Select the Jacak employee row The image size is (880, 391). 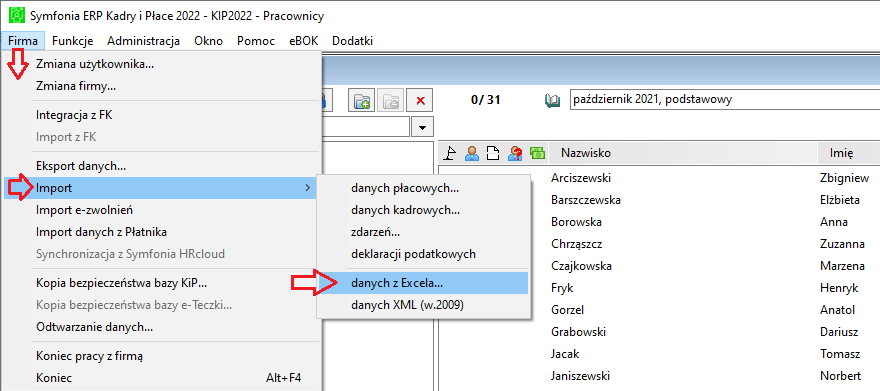[x=659, y=354]
